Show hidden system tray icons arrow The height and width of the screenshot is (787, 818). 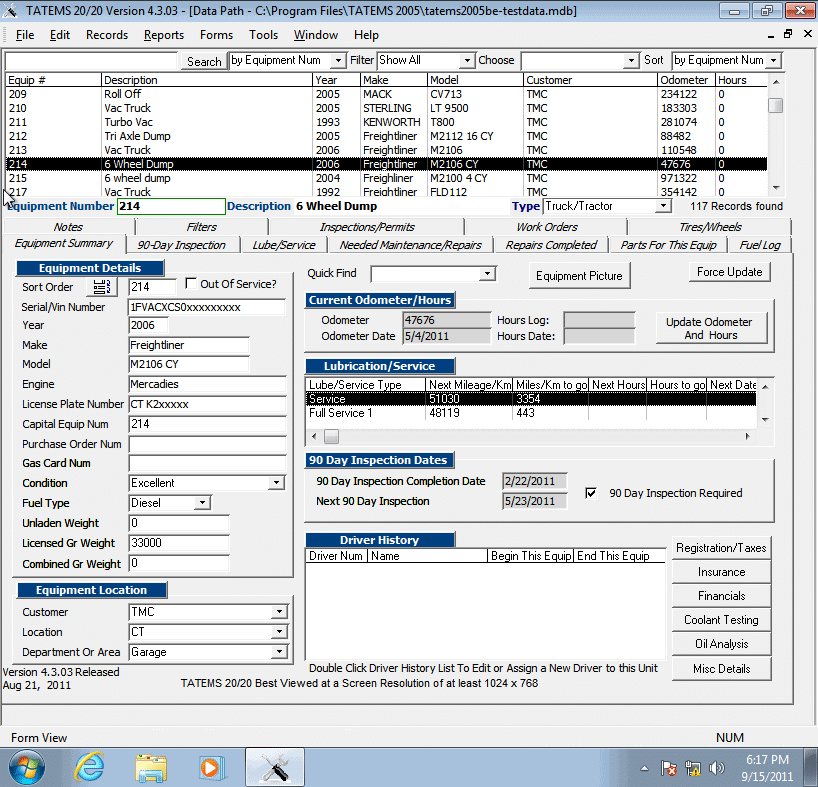[x=643, y=768]
